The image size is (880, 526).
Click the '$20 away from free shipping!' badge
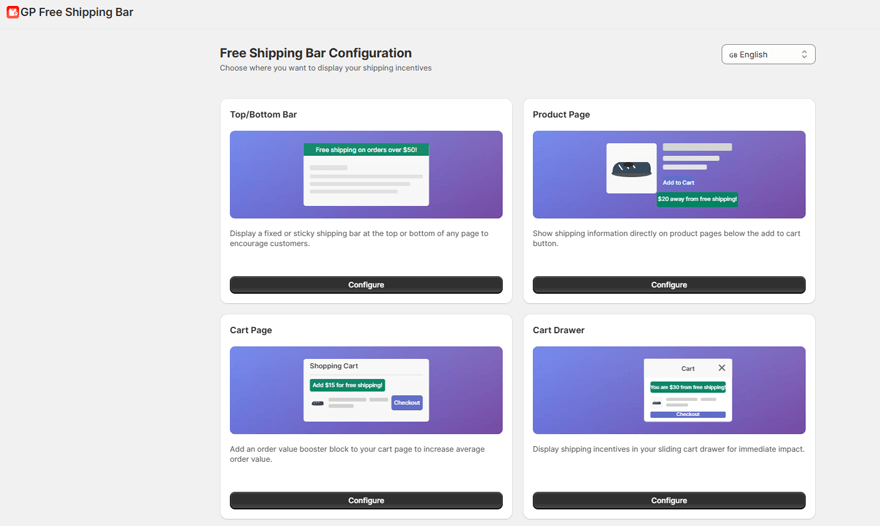[697, 199]
